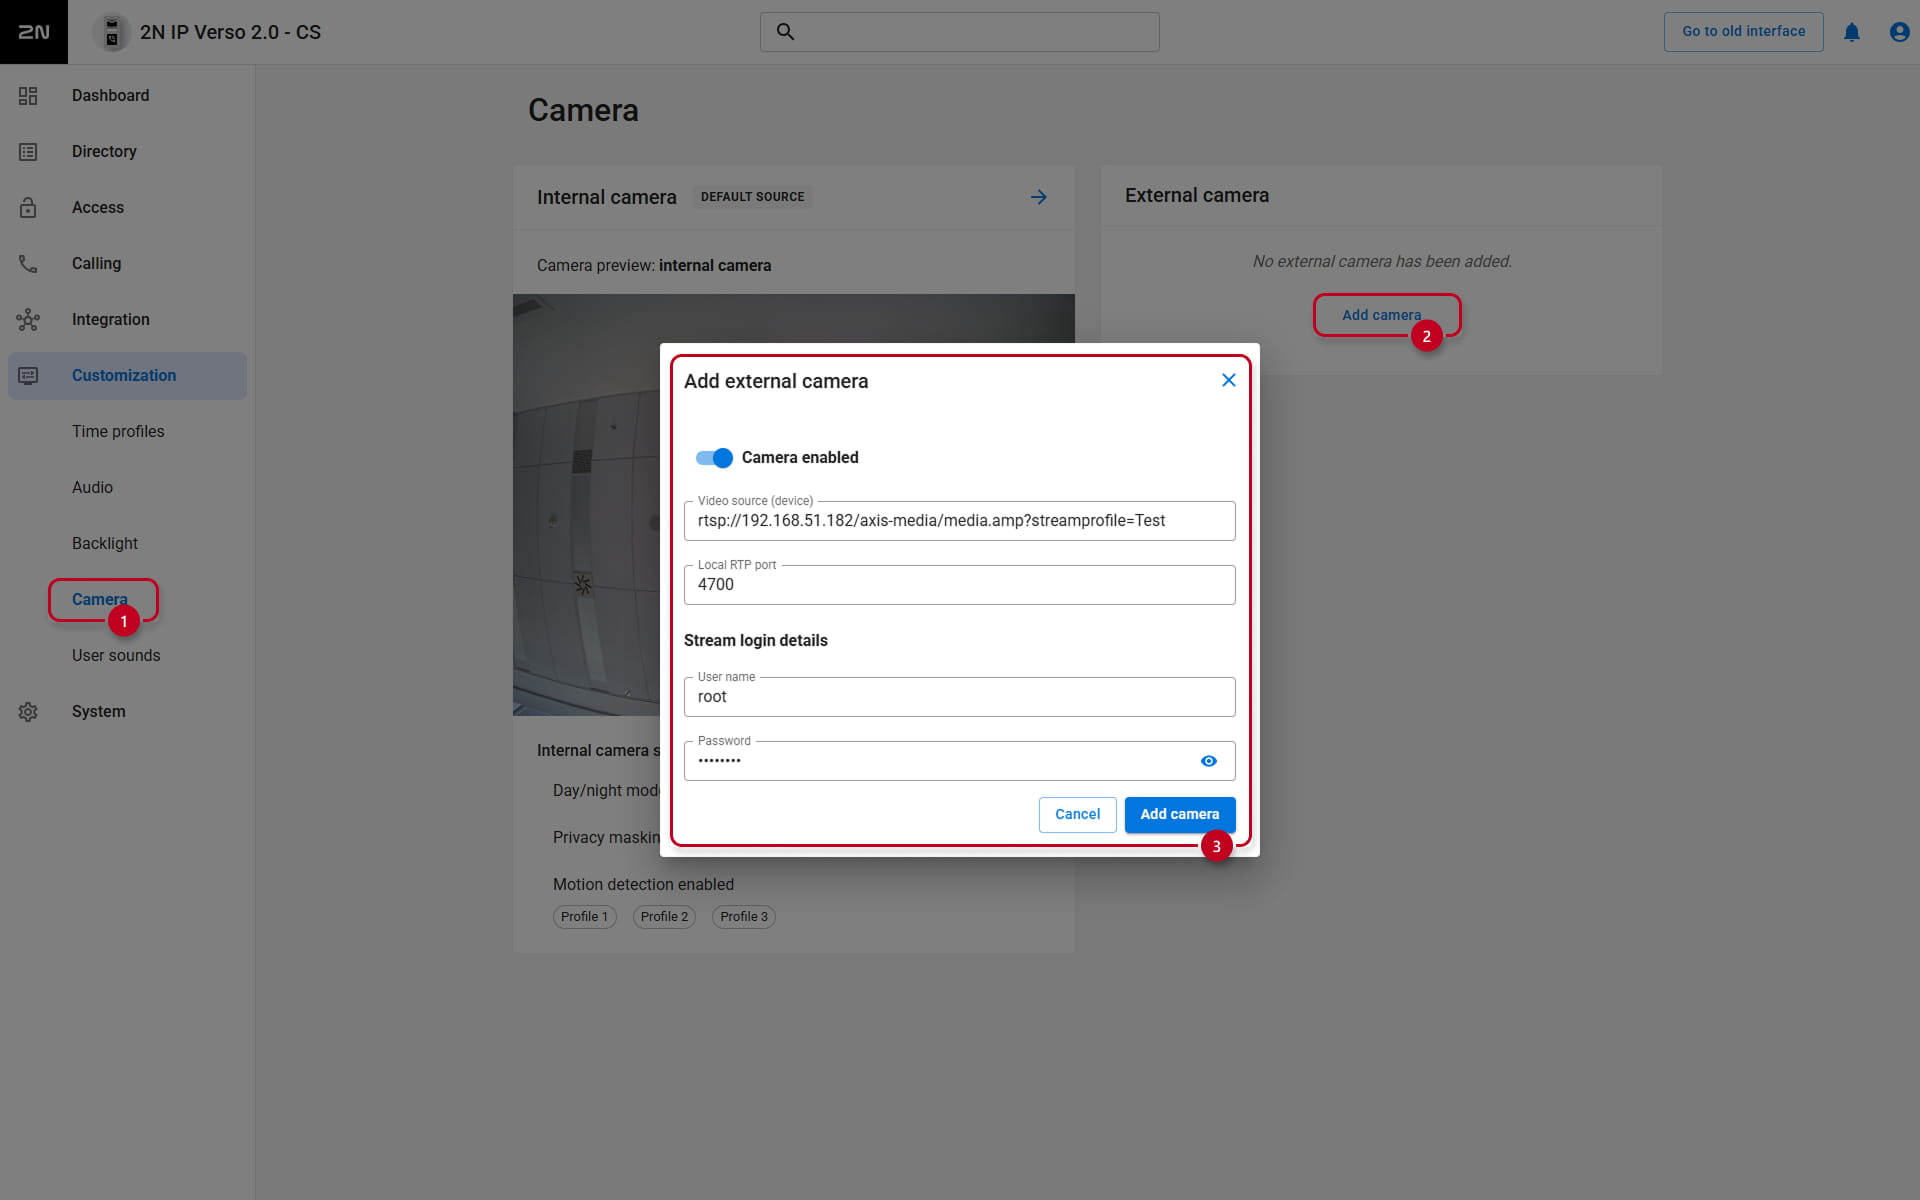Open the Integration menu item
Viewport: 1920px width, 1200px height.
pyautogui.click(x=127, y=320)
